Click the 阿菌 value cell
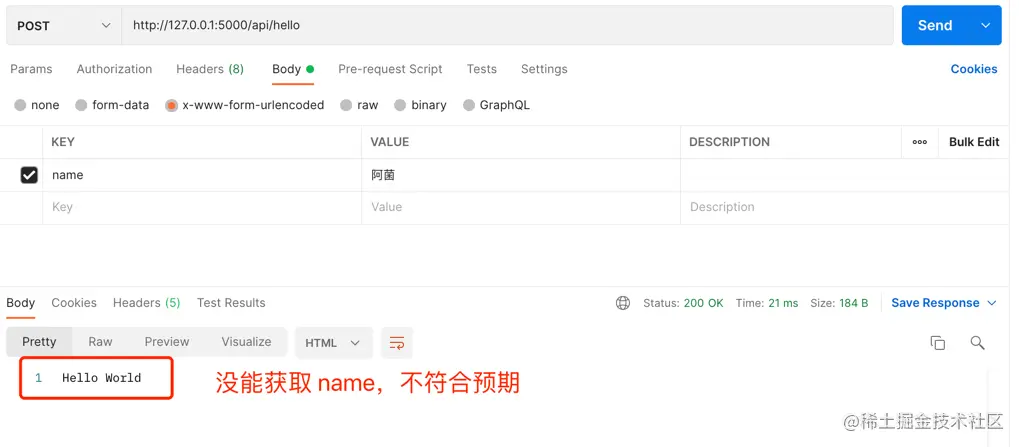1019x447 pixels. coord(521,175)
